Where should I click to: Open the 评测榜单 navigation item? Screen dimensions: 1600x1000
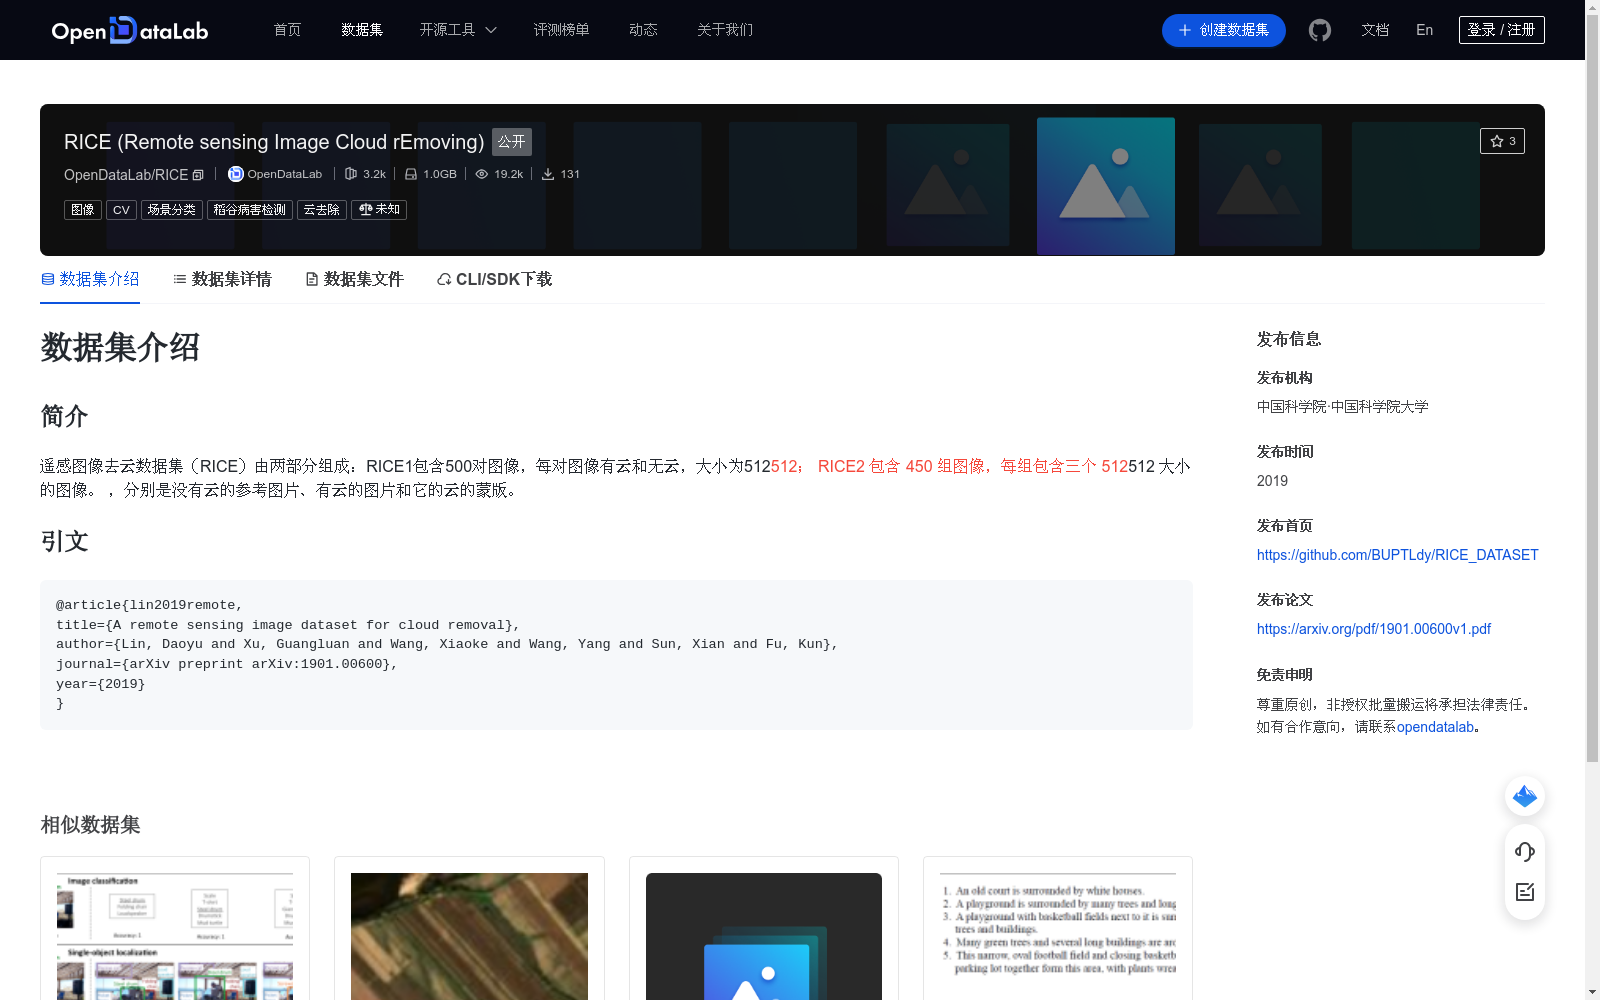pos(562,30)
